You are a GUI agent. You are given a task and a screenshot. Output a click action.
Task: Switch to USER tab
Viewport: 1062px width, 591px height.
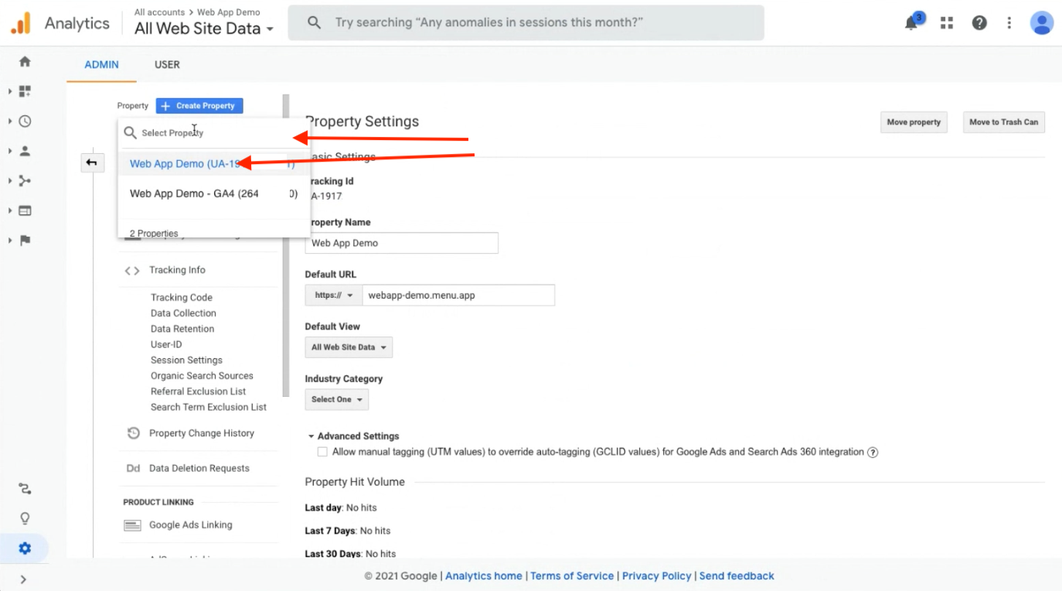click(167, 64)
